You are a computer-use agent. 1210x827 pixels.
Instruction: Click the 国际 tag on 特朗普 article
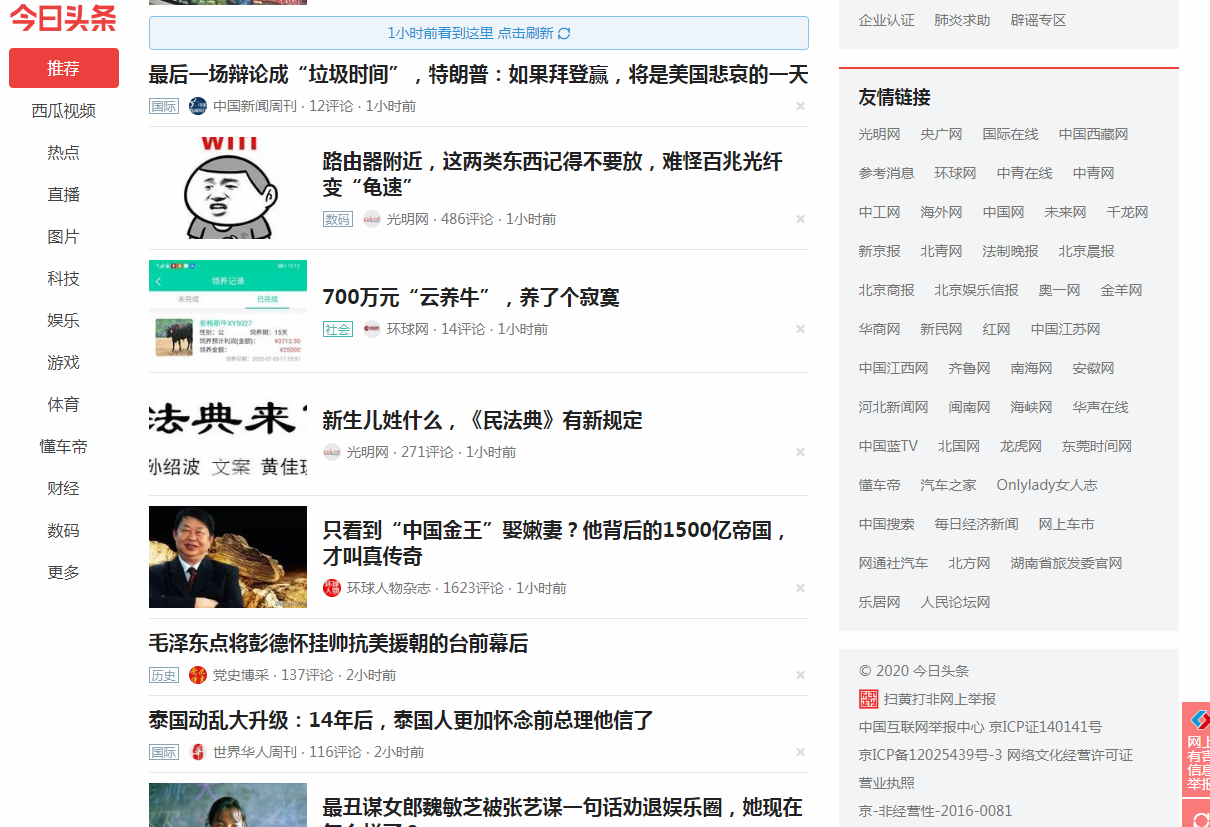164,106
